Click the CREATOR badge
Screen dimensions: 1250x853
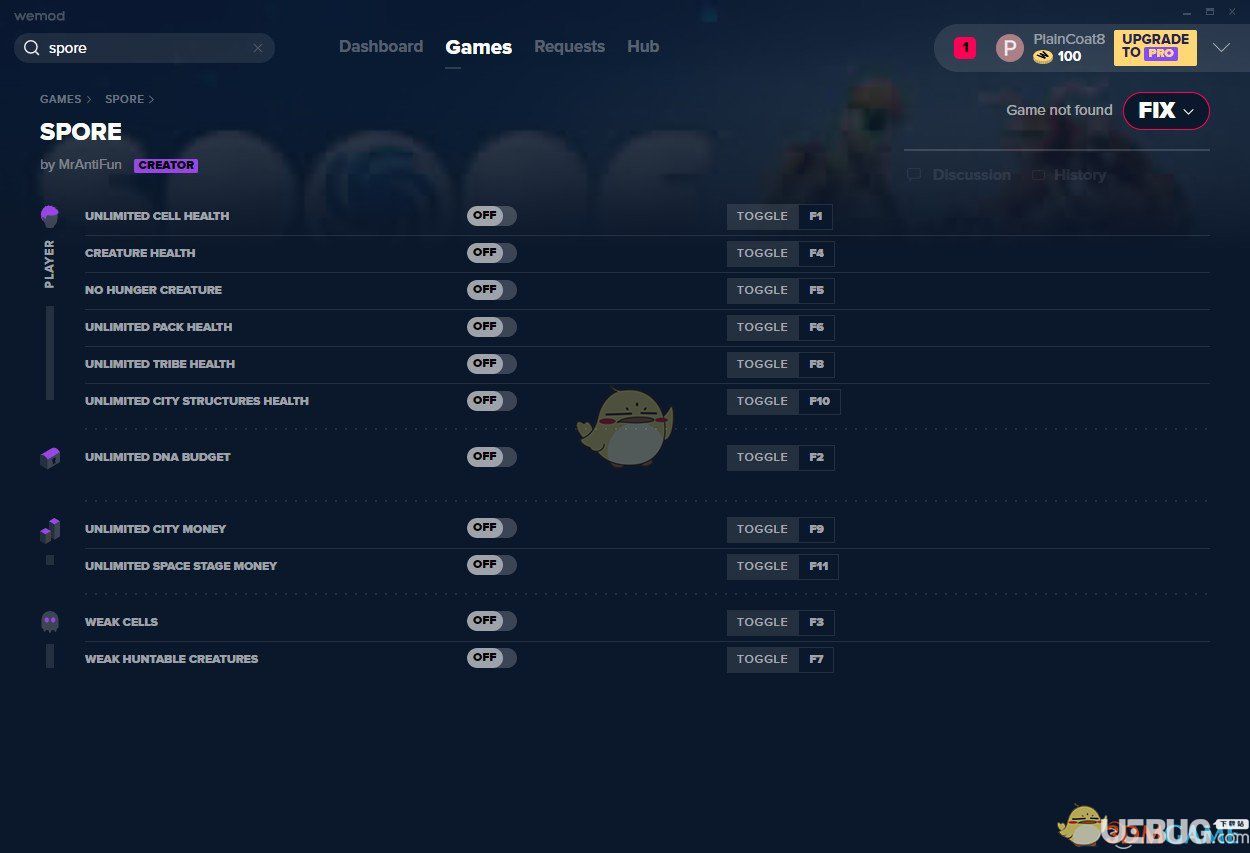tap(166, 165)
